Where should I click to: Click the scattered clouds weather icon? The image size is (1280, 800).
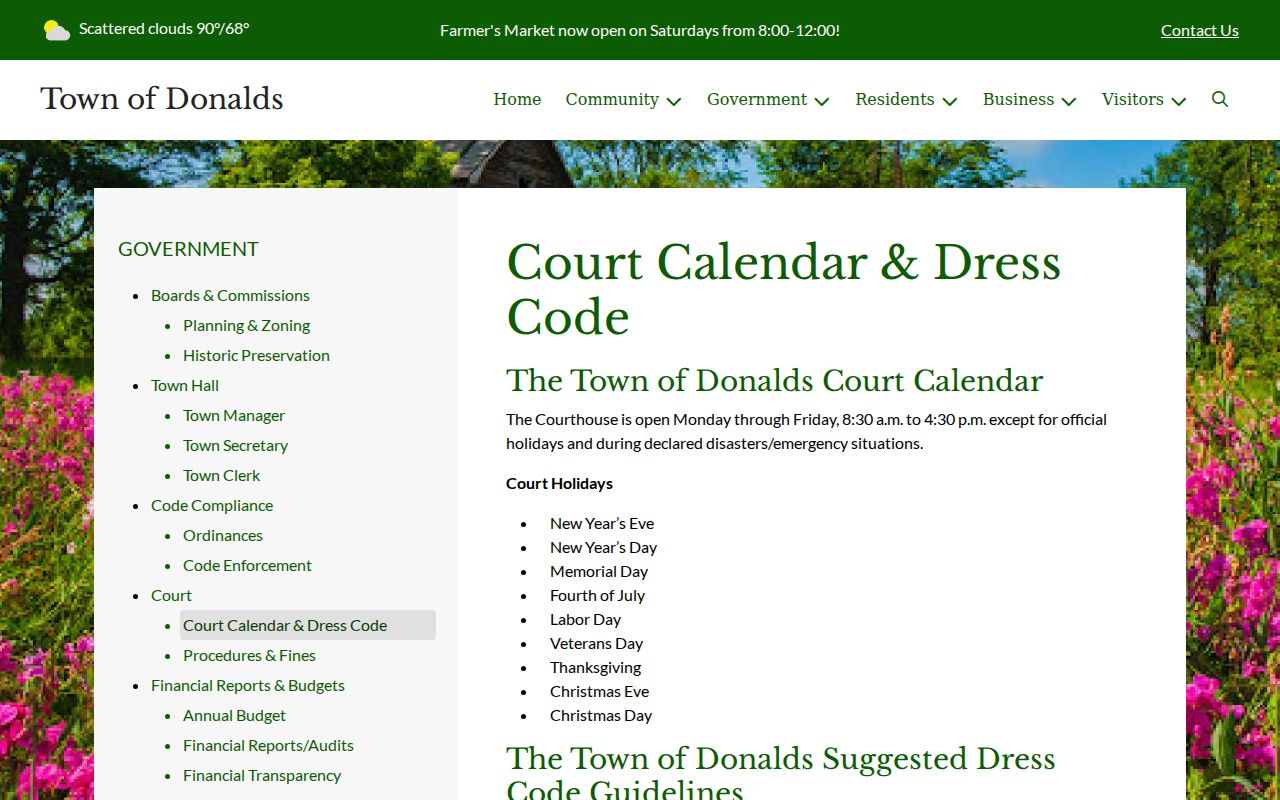click(57, 30)
